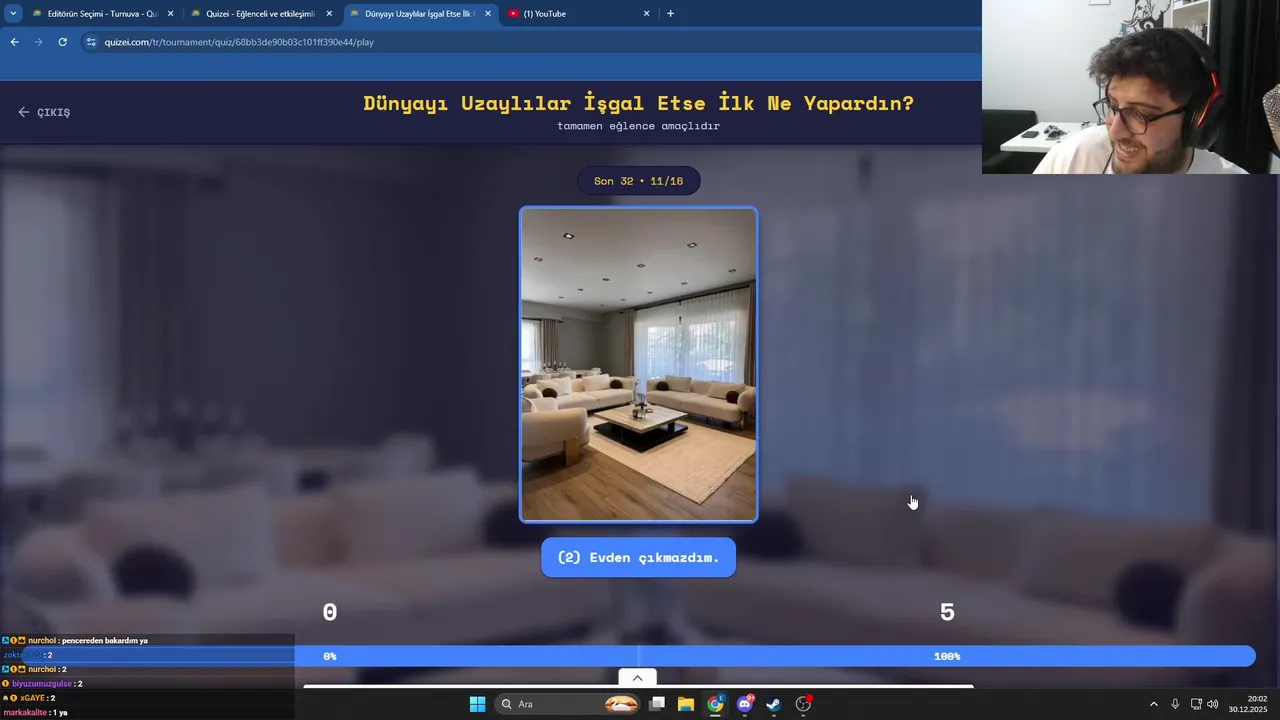
Task: Close the 'Quizei - Eğlenceli' tab
Action: click(329, 14)
